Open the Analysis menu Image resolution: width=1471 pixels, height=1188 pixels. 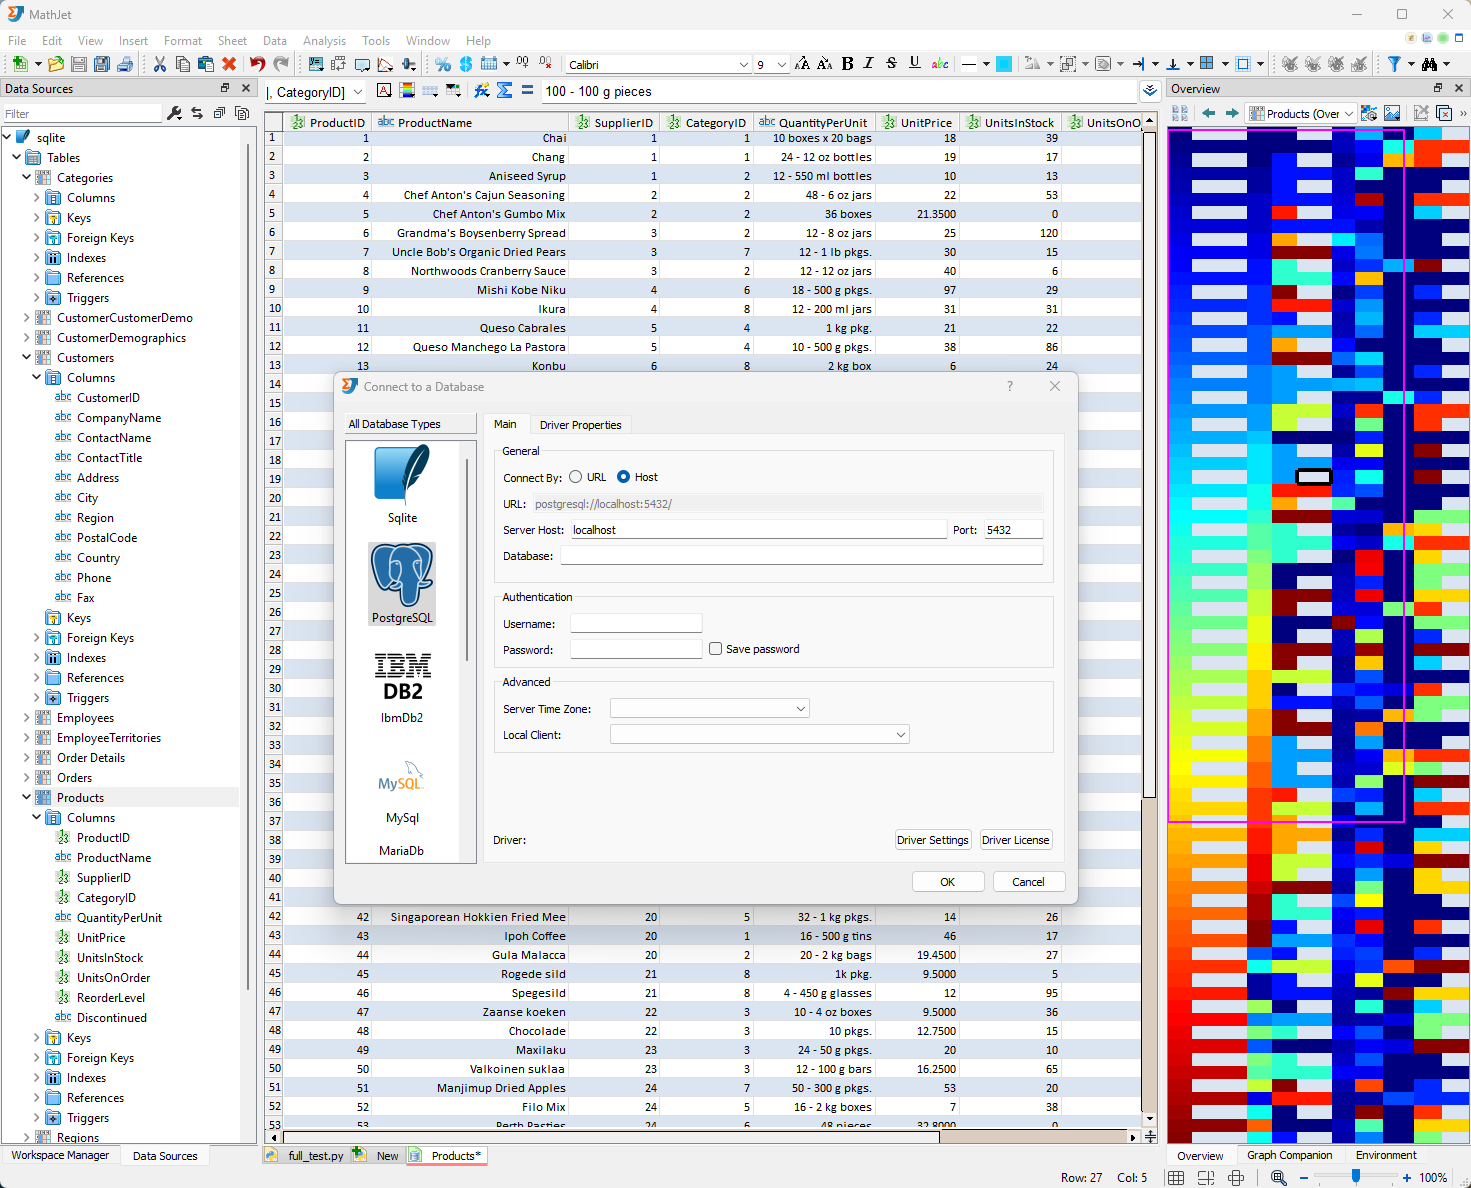point(324,41)
